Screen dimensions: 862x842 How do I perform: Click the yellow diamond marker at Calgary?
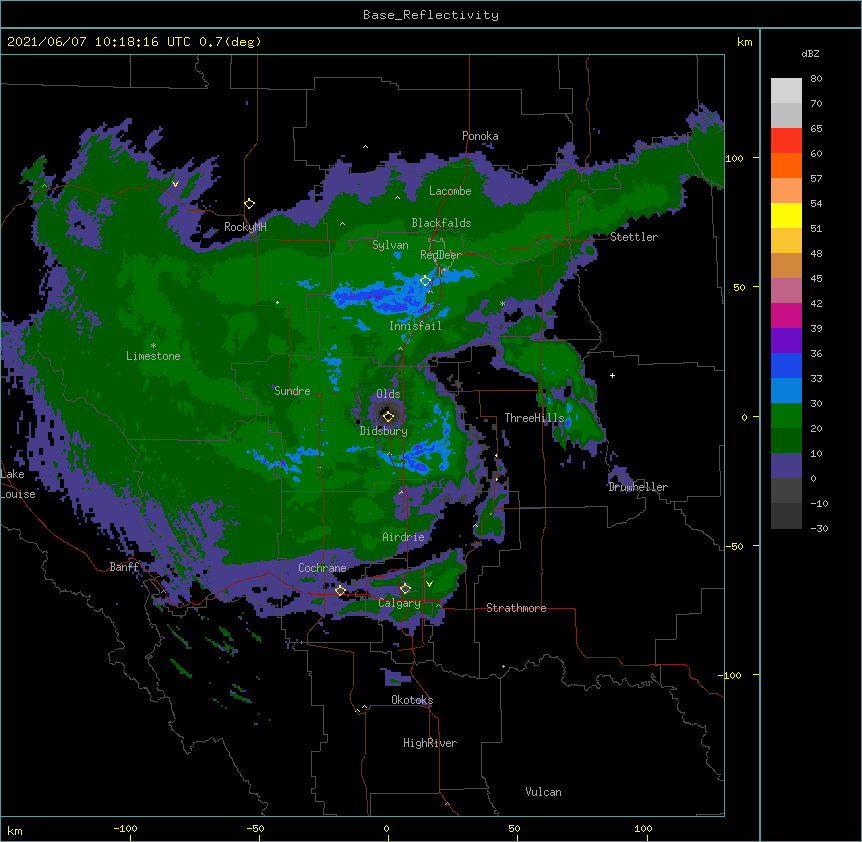tap(405, 589)
